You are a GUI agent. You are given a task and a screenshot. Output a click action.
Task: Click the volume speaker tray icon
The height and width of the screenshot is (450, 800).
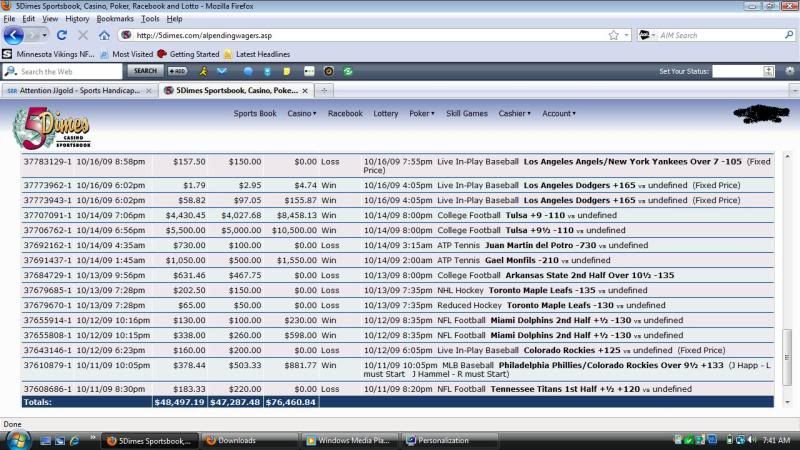[x=752, y=440]
